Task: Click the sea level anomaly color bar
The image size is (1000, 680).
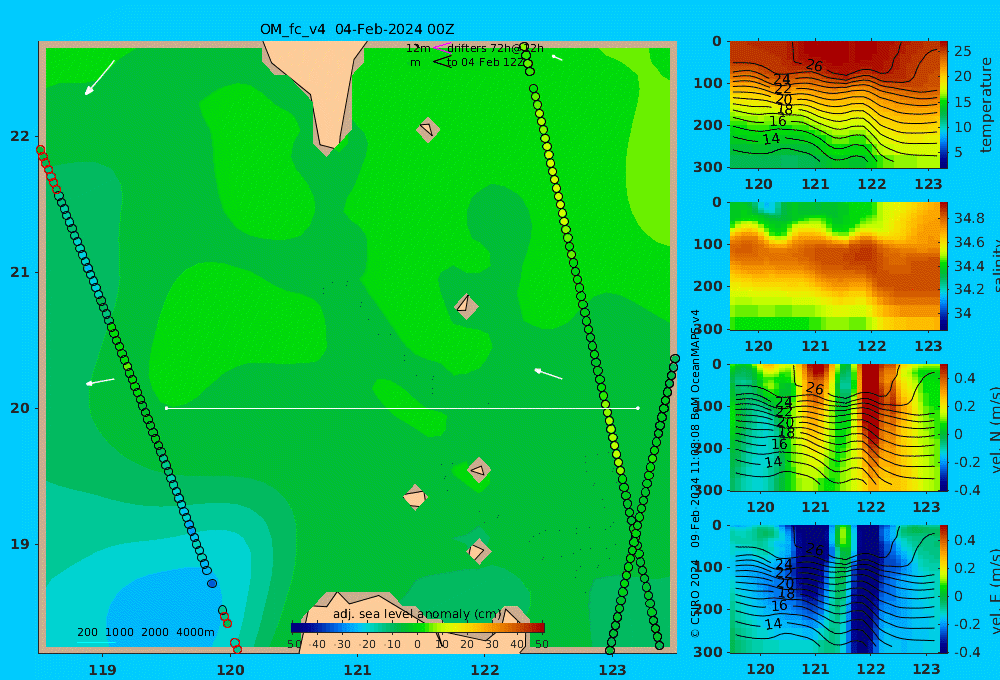Action: tap(418, 628)
